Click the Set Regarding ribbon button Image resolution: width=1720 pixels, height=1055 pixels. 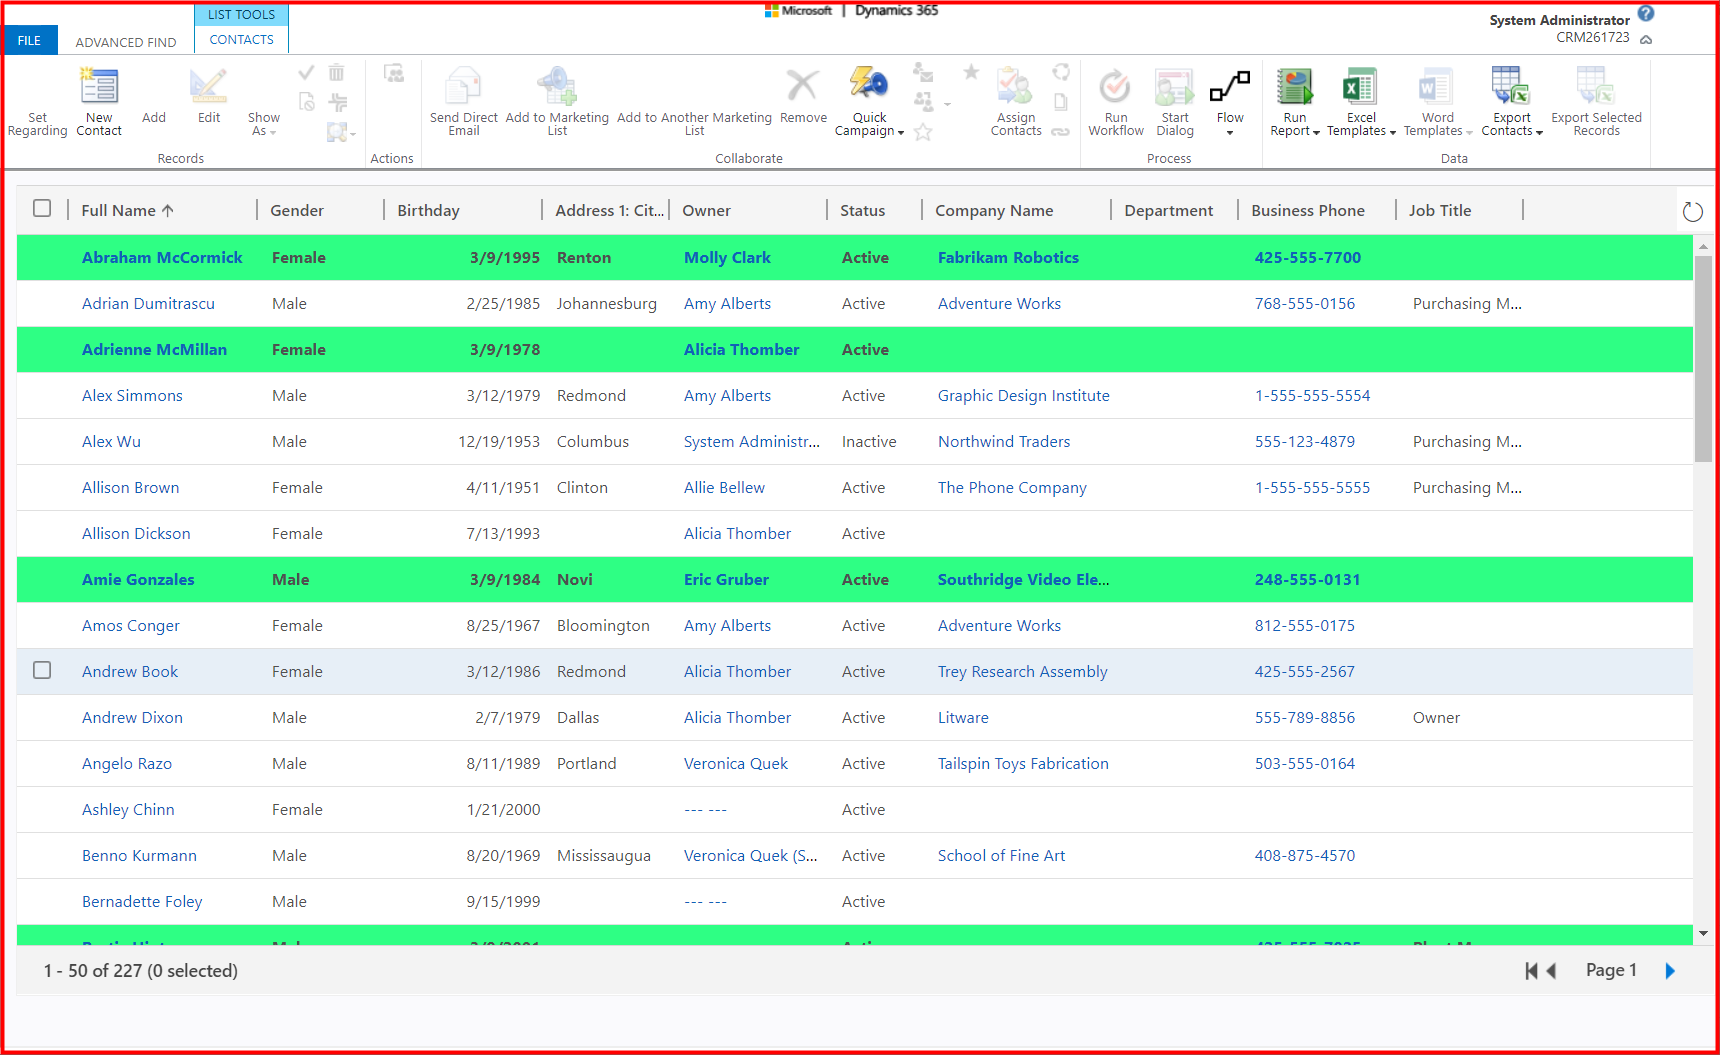[37, 124]
